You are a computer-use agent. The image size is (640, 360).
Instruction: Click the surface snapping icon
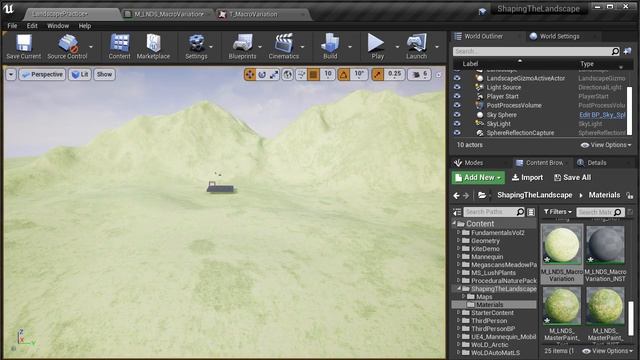pyautogui.click(x=301, y=74)
